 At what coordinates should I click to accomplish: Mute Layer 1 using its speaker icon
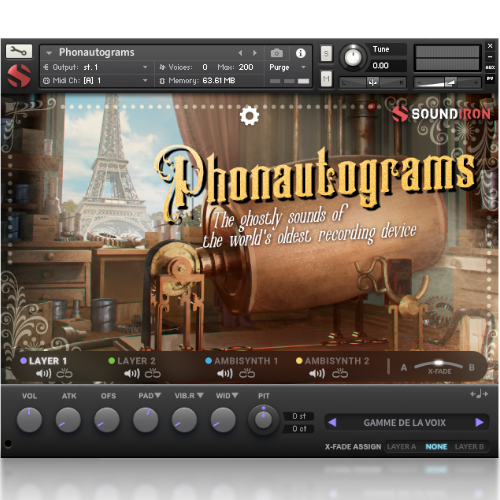(x=43, y=373)
